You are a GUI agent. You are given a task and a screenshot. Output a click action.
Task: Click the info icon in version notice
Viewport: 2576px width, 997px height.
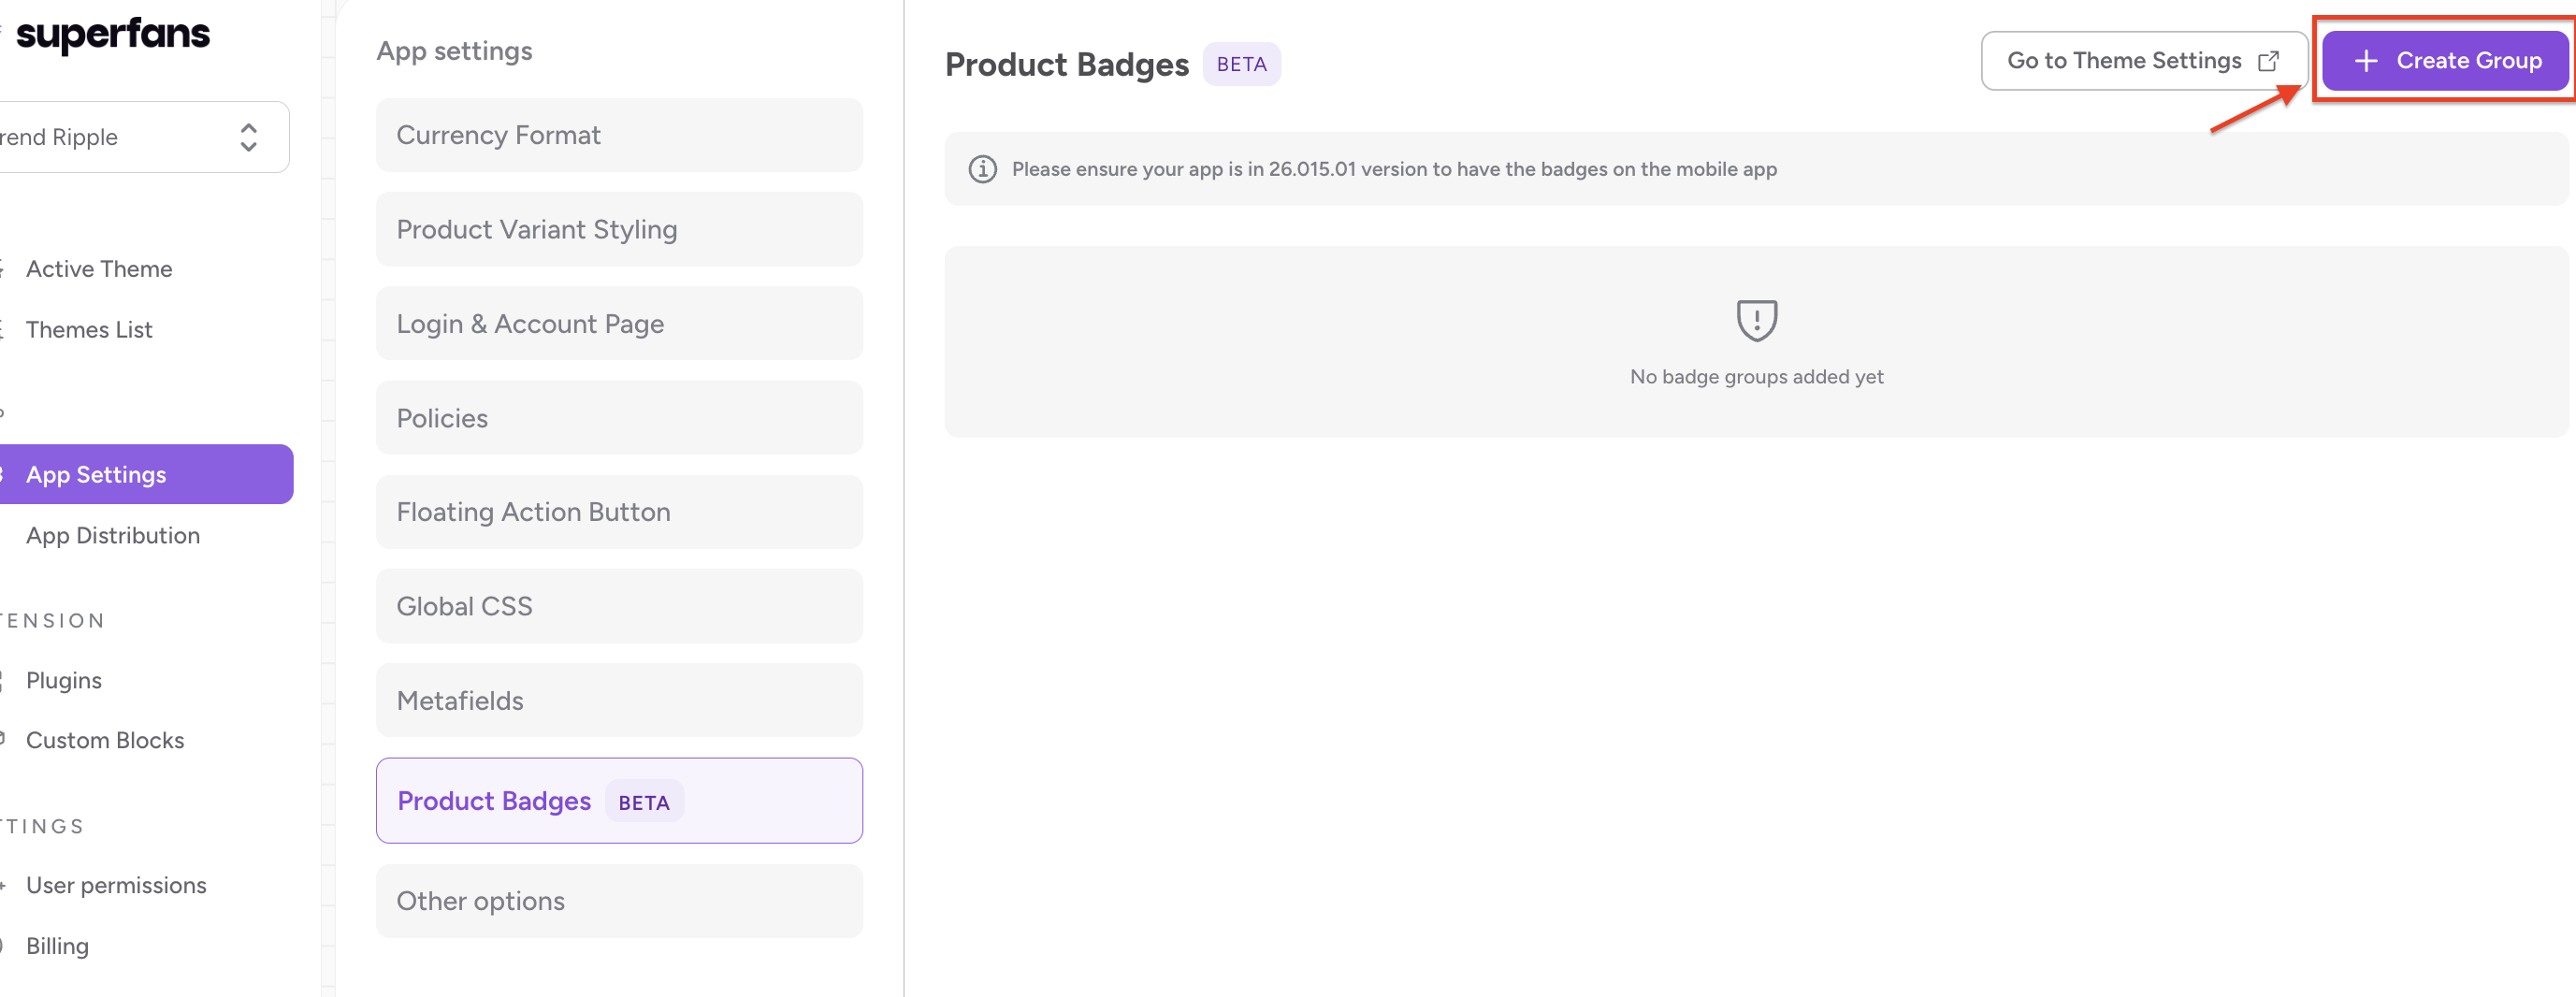(x=982, y=169)
